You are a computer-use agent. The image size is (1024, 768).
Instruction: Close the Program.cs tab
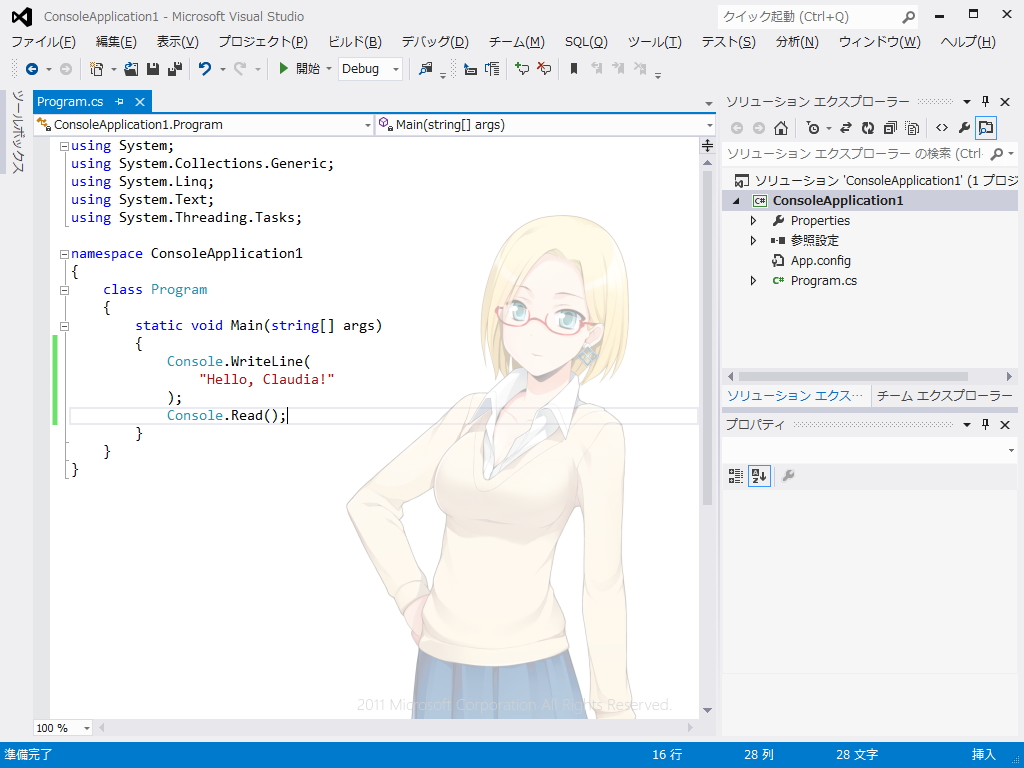[140, 102]
